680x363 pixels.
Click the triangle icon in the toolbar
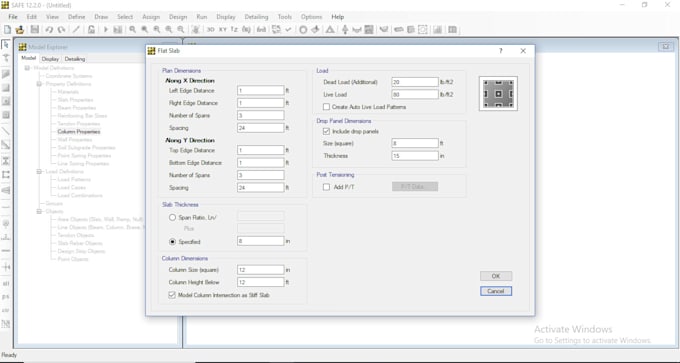(x=330, y=29)
